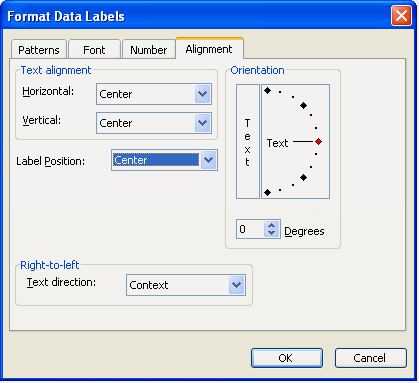The width and height of the screenshot is (419, 383).
Task: Click the red diamond orientation marker
Action: point(318,142)
